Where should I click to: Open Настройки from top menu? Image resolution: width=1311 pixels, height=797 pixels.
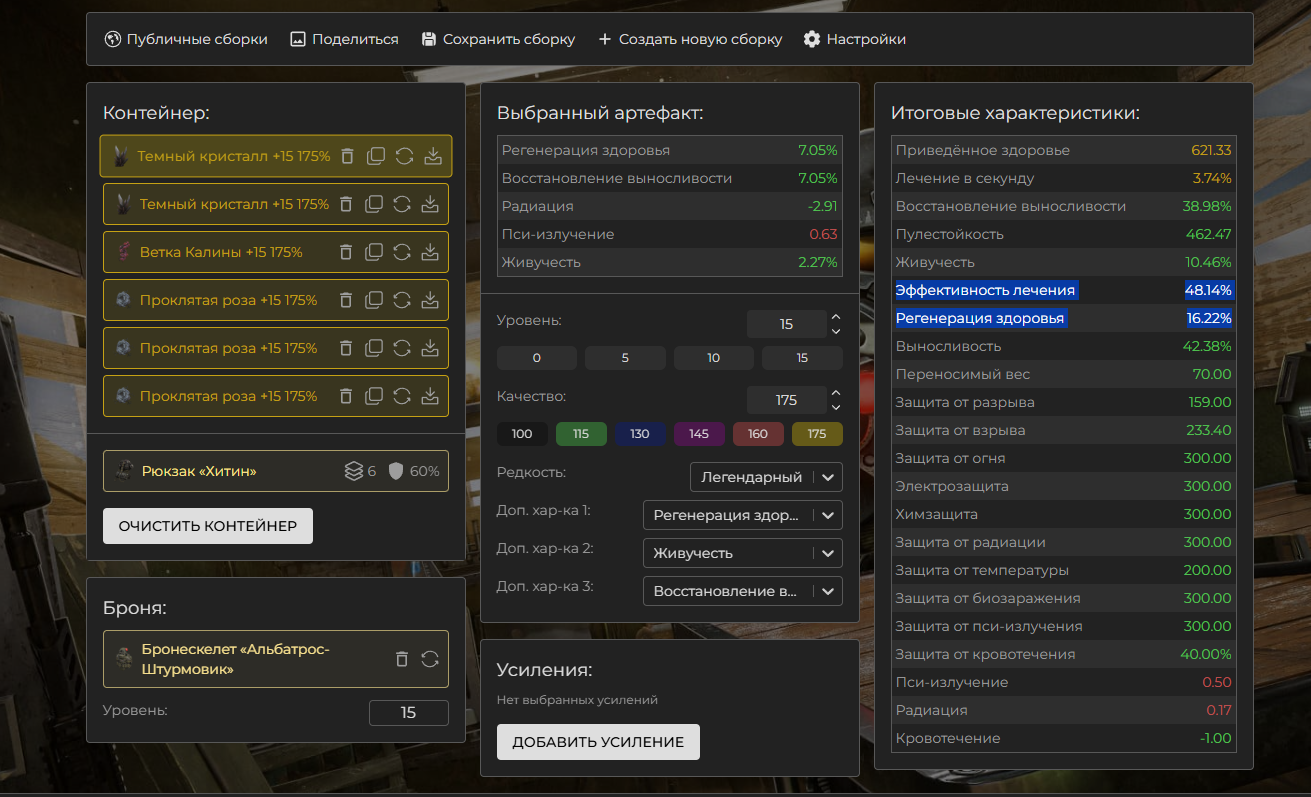click(855, 39)
